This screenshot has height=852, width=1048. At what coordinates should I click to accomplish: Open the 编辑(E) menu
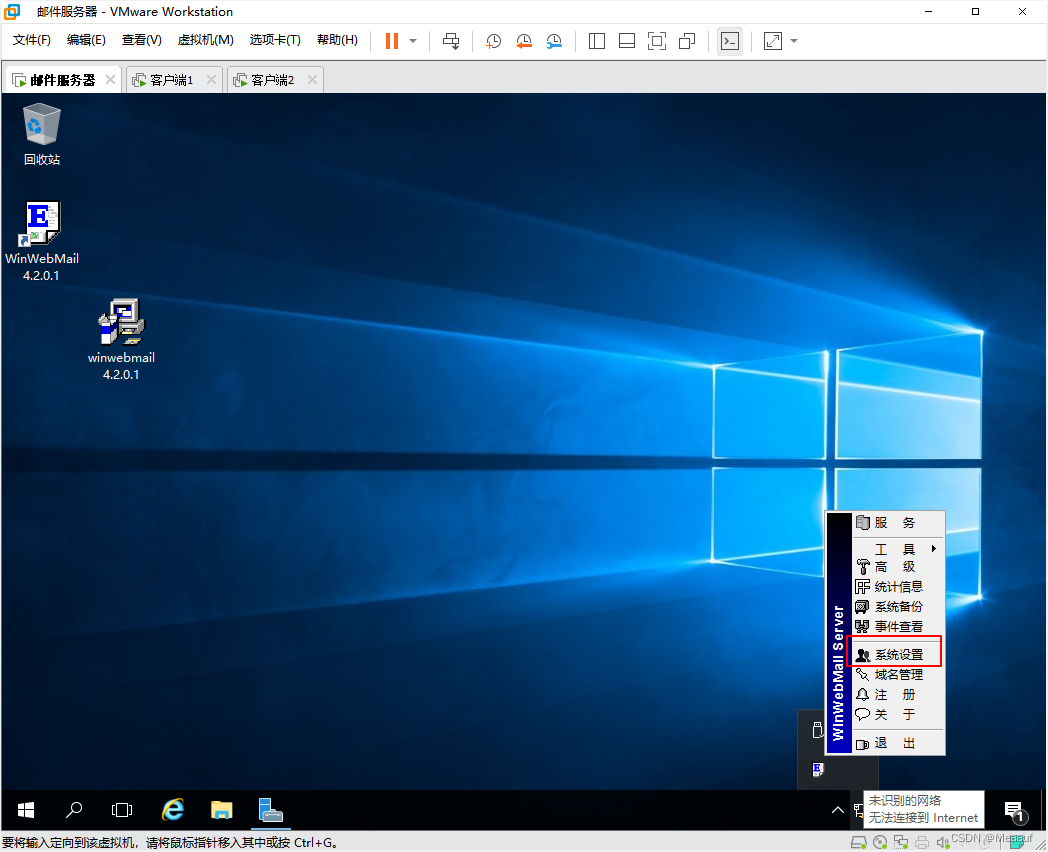86,40
